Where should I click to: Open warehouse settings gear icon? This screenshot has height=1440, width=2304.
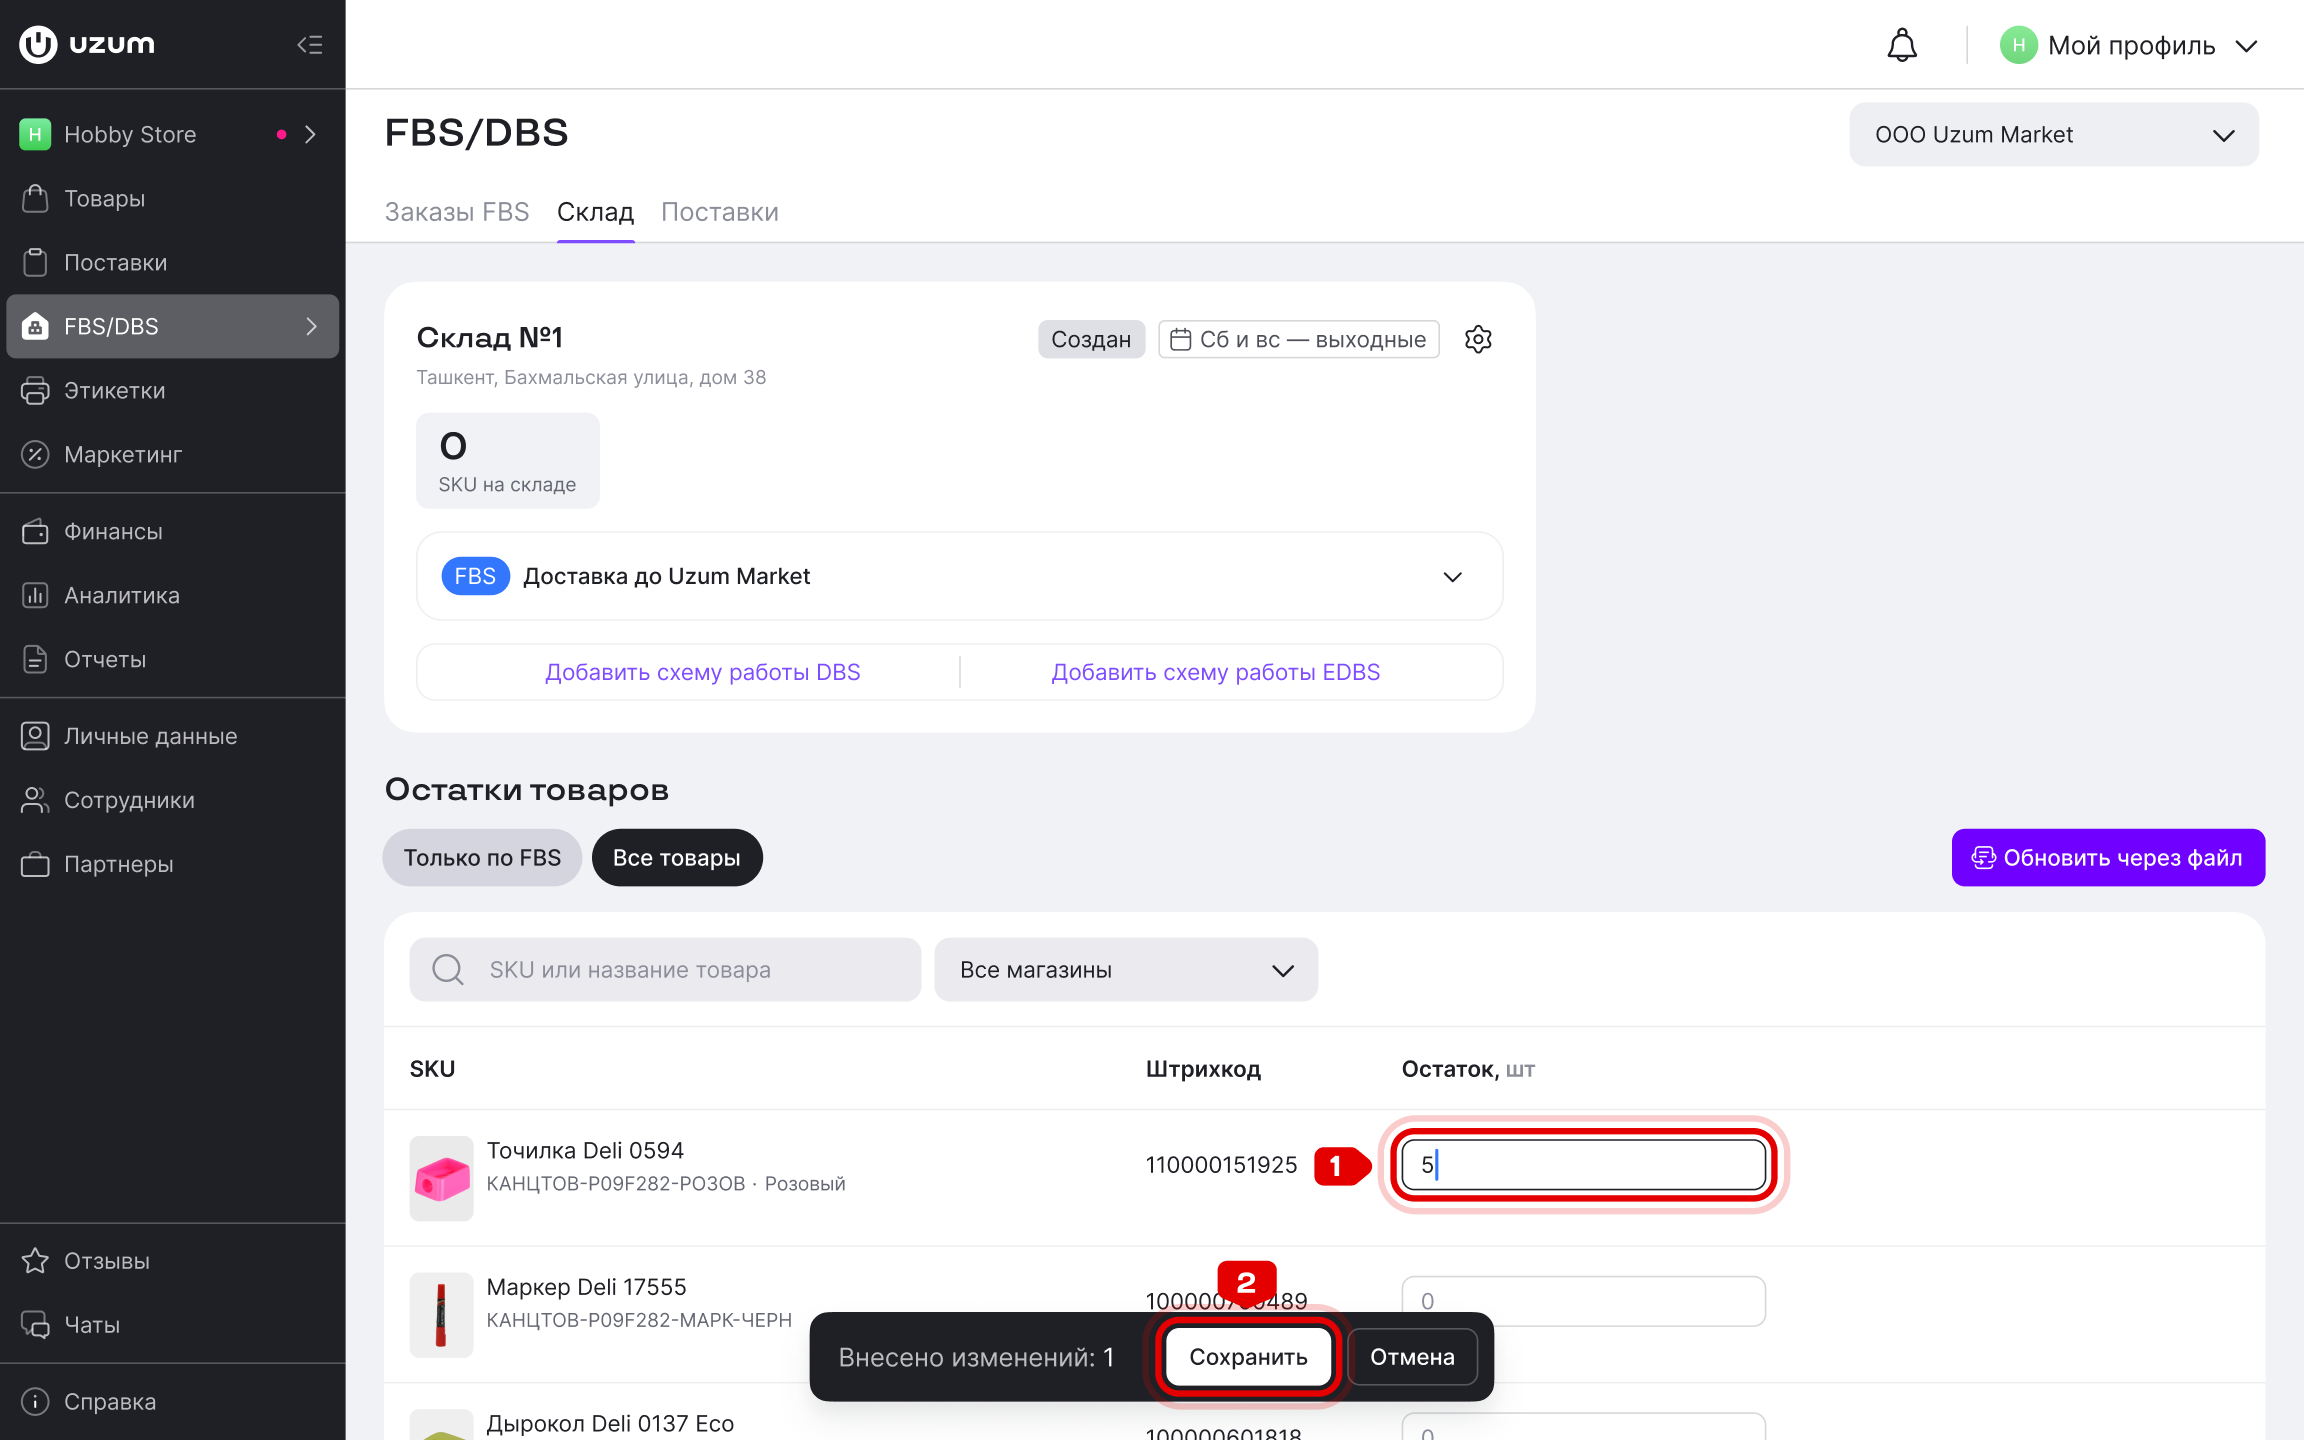[x=1478, y=339]
